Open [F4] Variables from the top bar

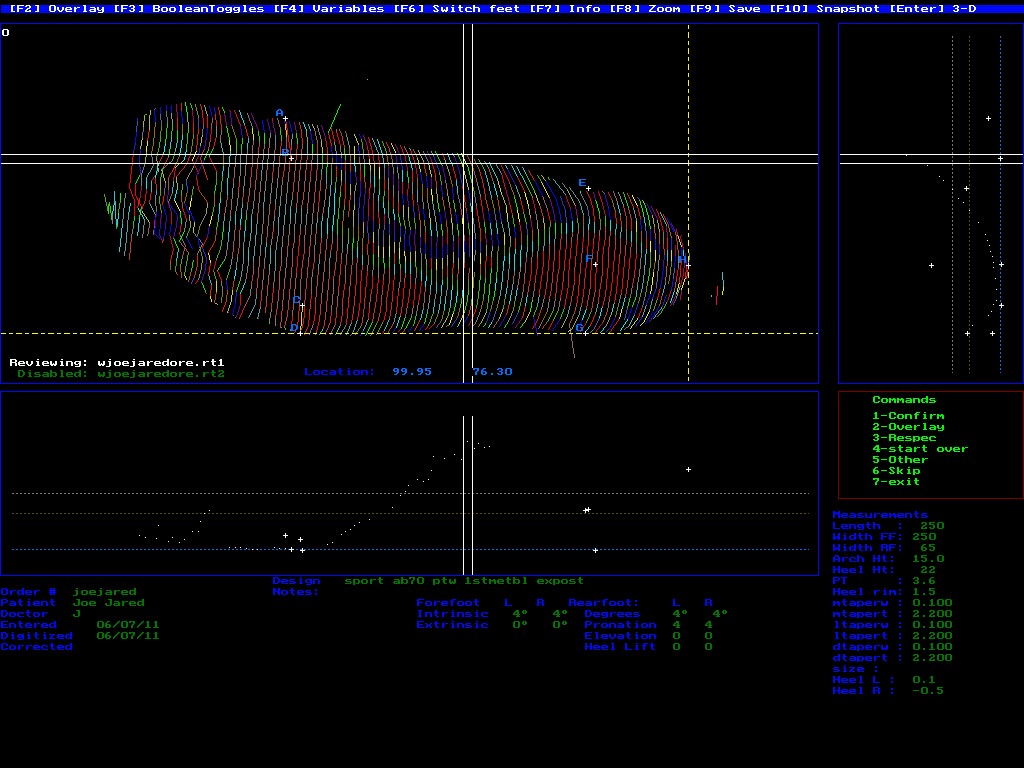click(328, 8)
